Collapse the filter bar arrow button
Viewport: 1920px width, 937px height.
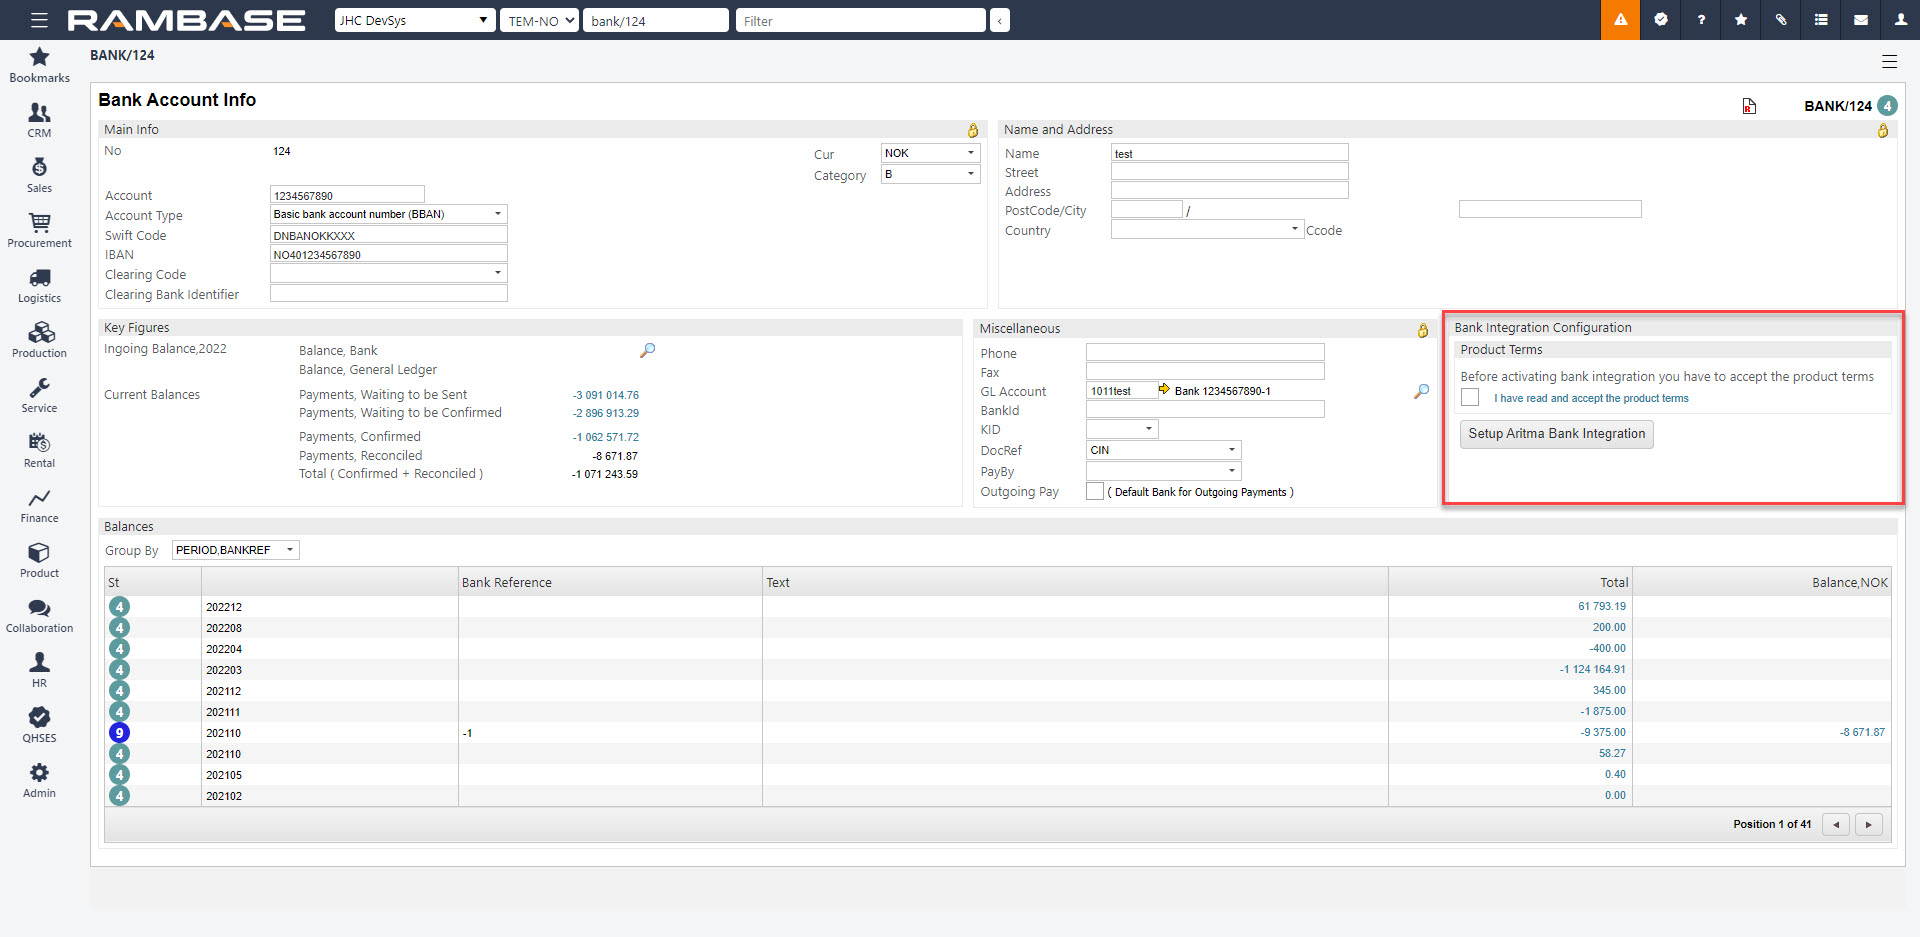pyautogui.click(x=999, y=20)
